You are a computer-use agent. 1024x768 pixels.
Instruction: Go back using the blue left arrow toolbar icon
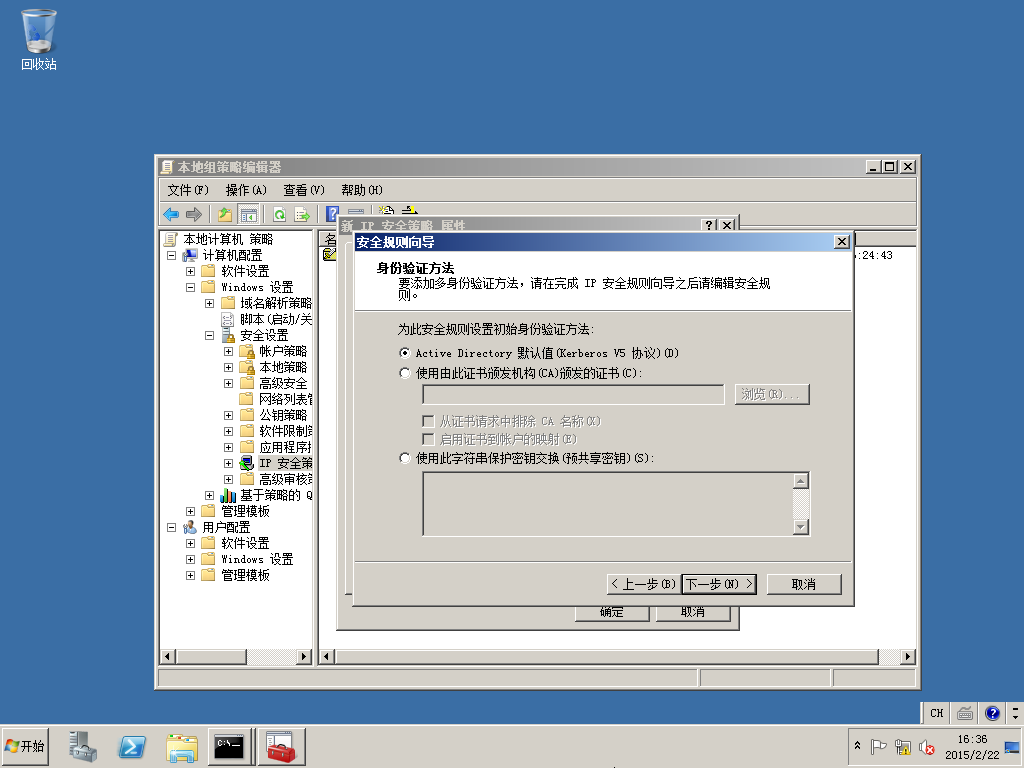[171, 214]
